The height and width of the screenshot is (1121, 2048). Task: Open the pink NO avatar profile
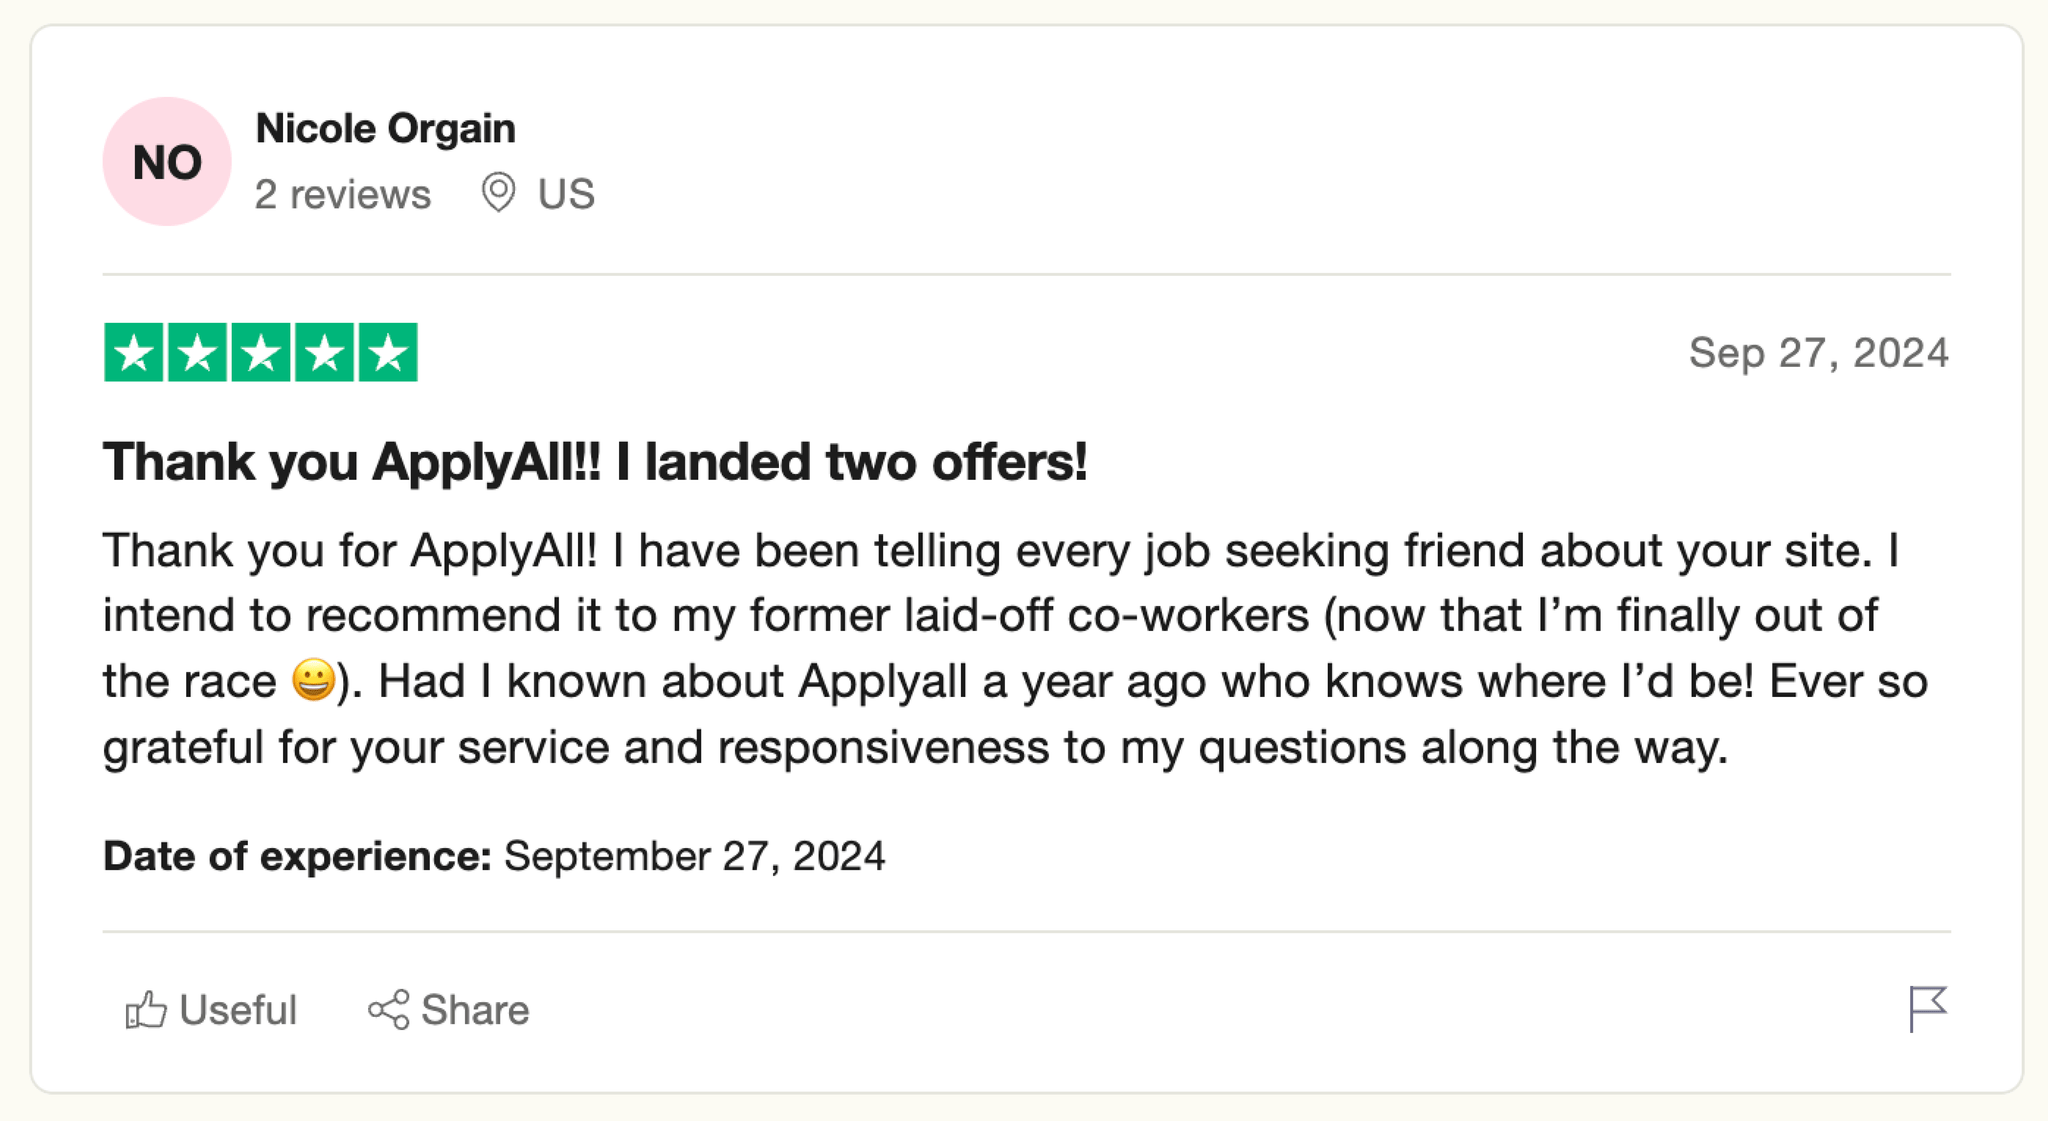click(x=167, y=162)
